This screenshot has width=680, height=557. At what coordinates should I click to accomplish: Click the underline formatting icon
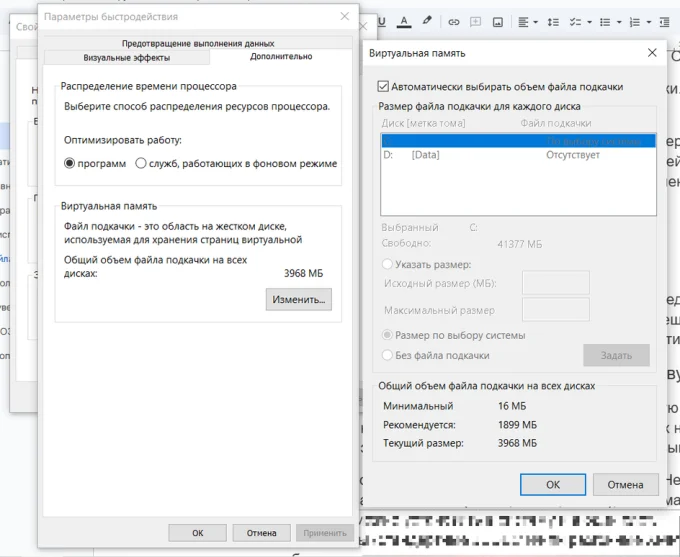[x=382, y=22]
